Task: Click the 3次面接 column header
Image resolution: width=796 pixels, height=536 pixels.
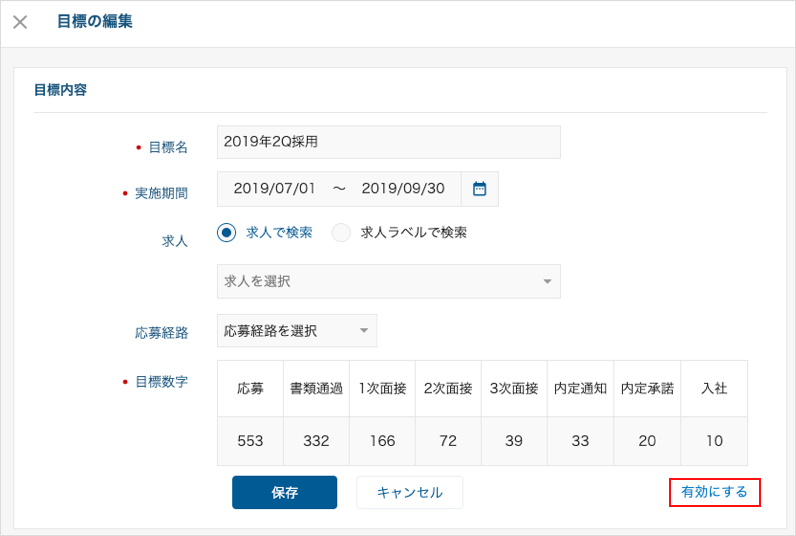Action: click(x=514, y=389)
